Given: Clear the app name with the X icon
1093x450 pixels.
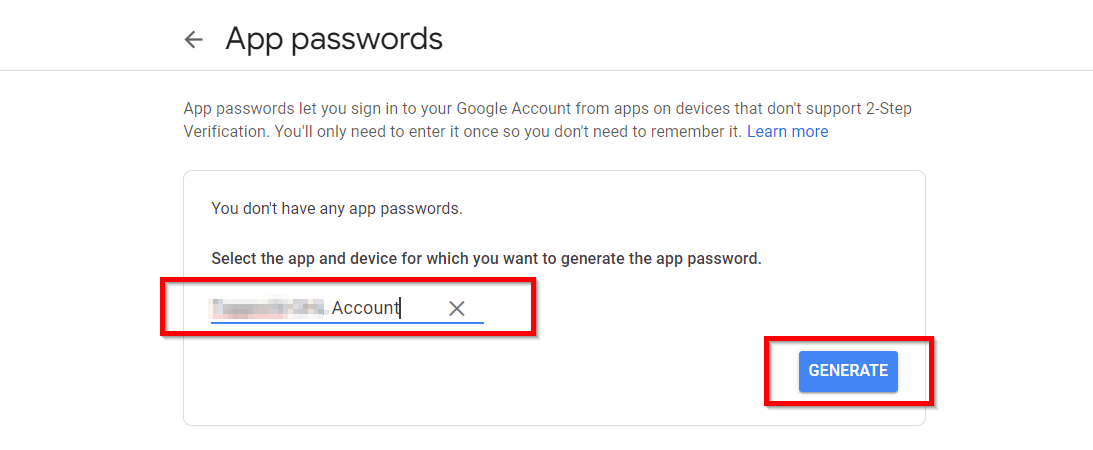Looking at the screenshot, I should coord(457,308).
